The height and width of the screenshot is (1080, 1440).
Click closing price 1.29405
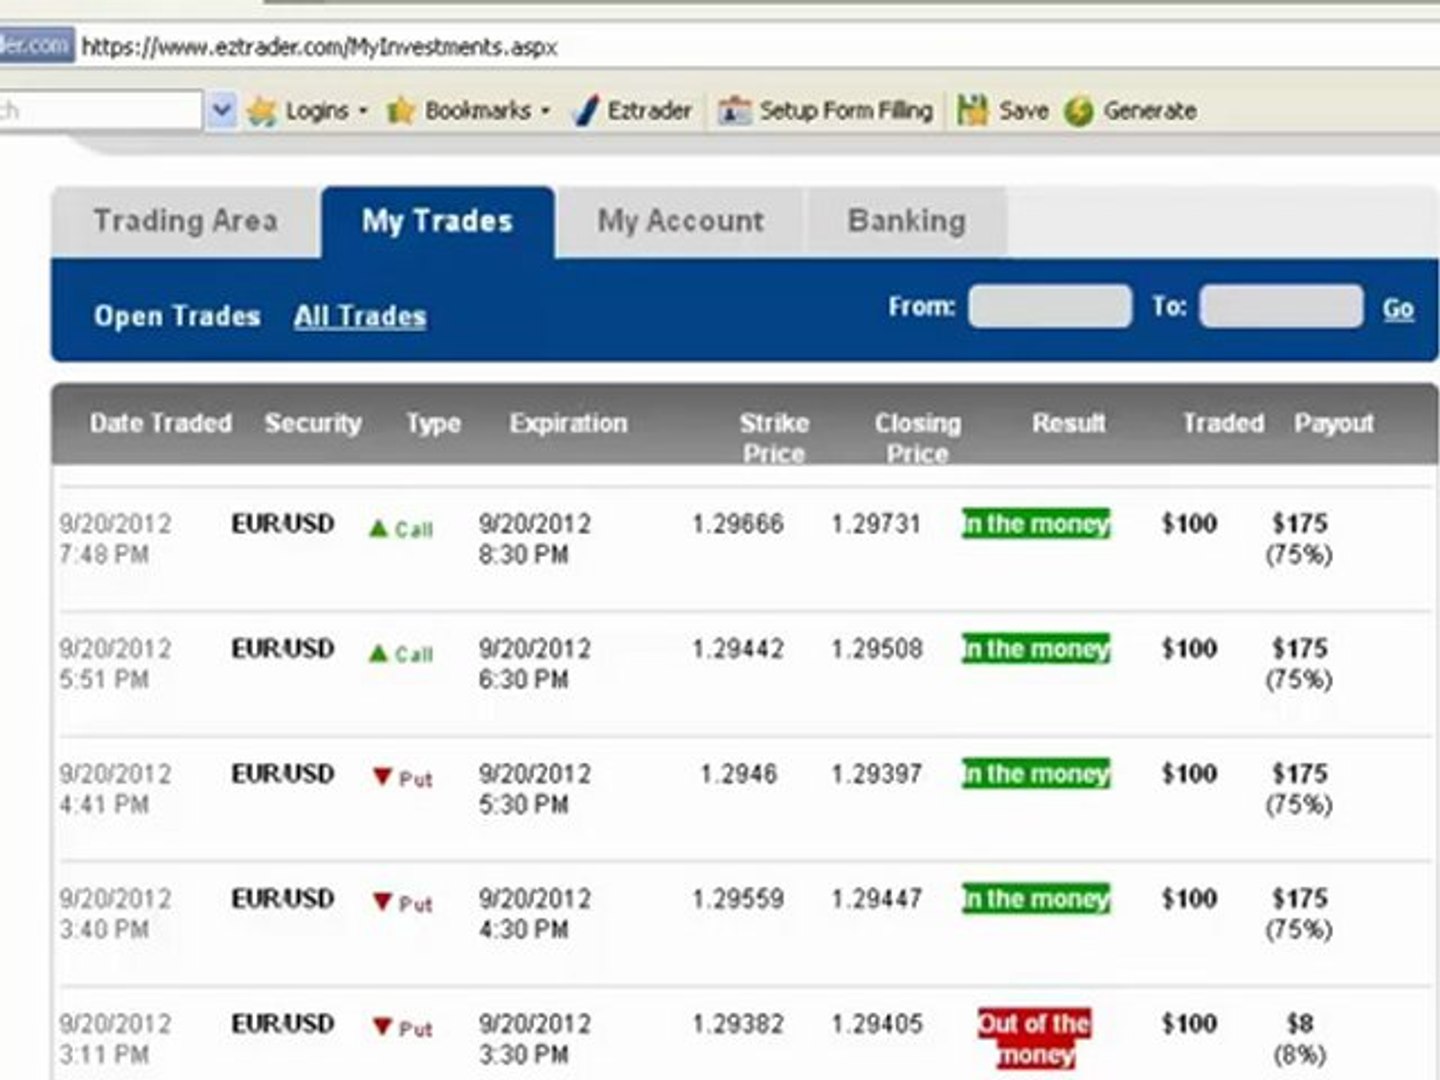[x=876, y=1024]
